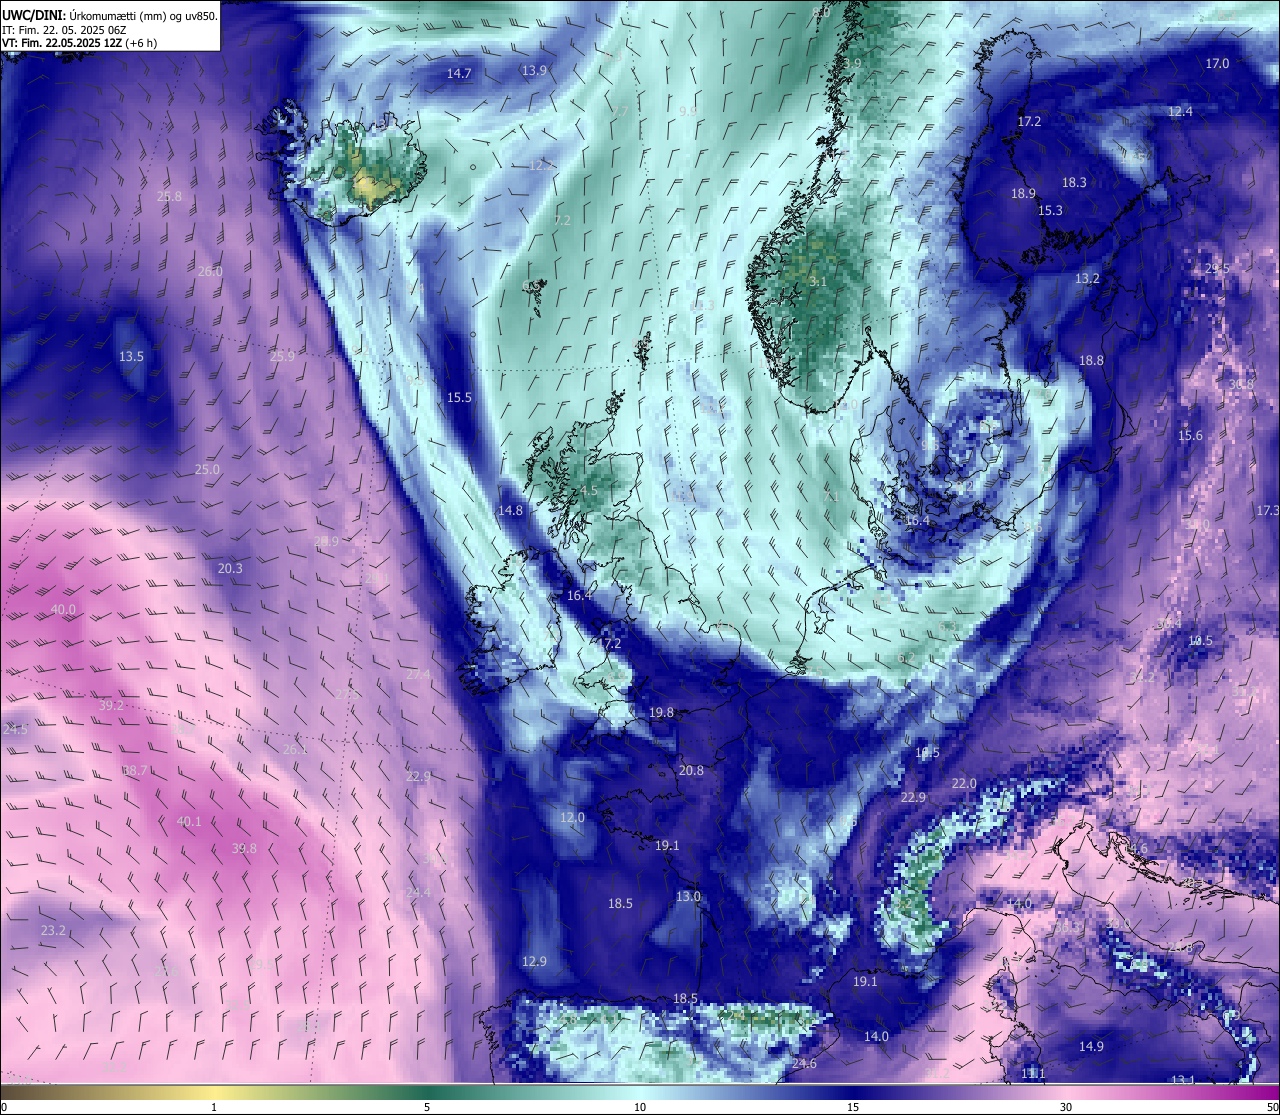The width and height of the screenshot is (1280, 1115).
Task: Click the 30 tick on the color scale
Action: tap(1066, 1107)
